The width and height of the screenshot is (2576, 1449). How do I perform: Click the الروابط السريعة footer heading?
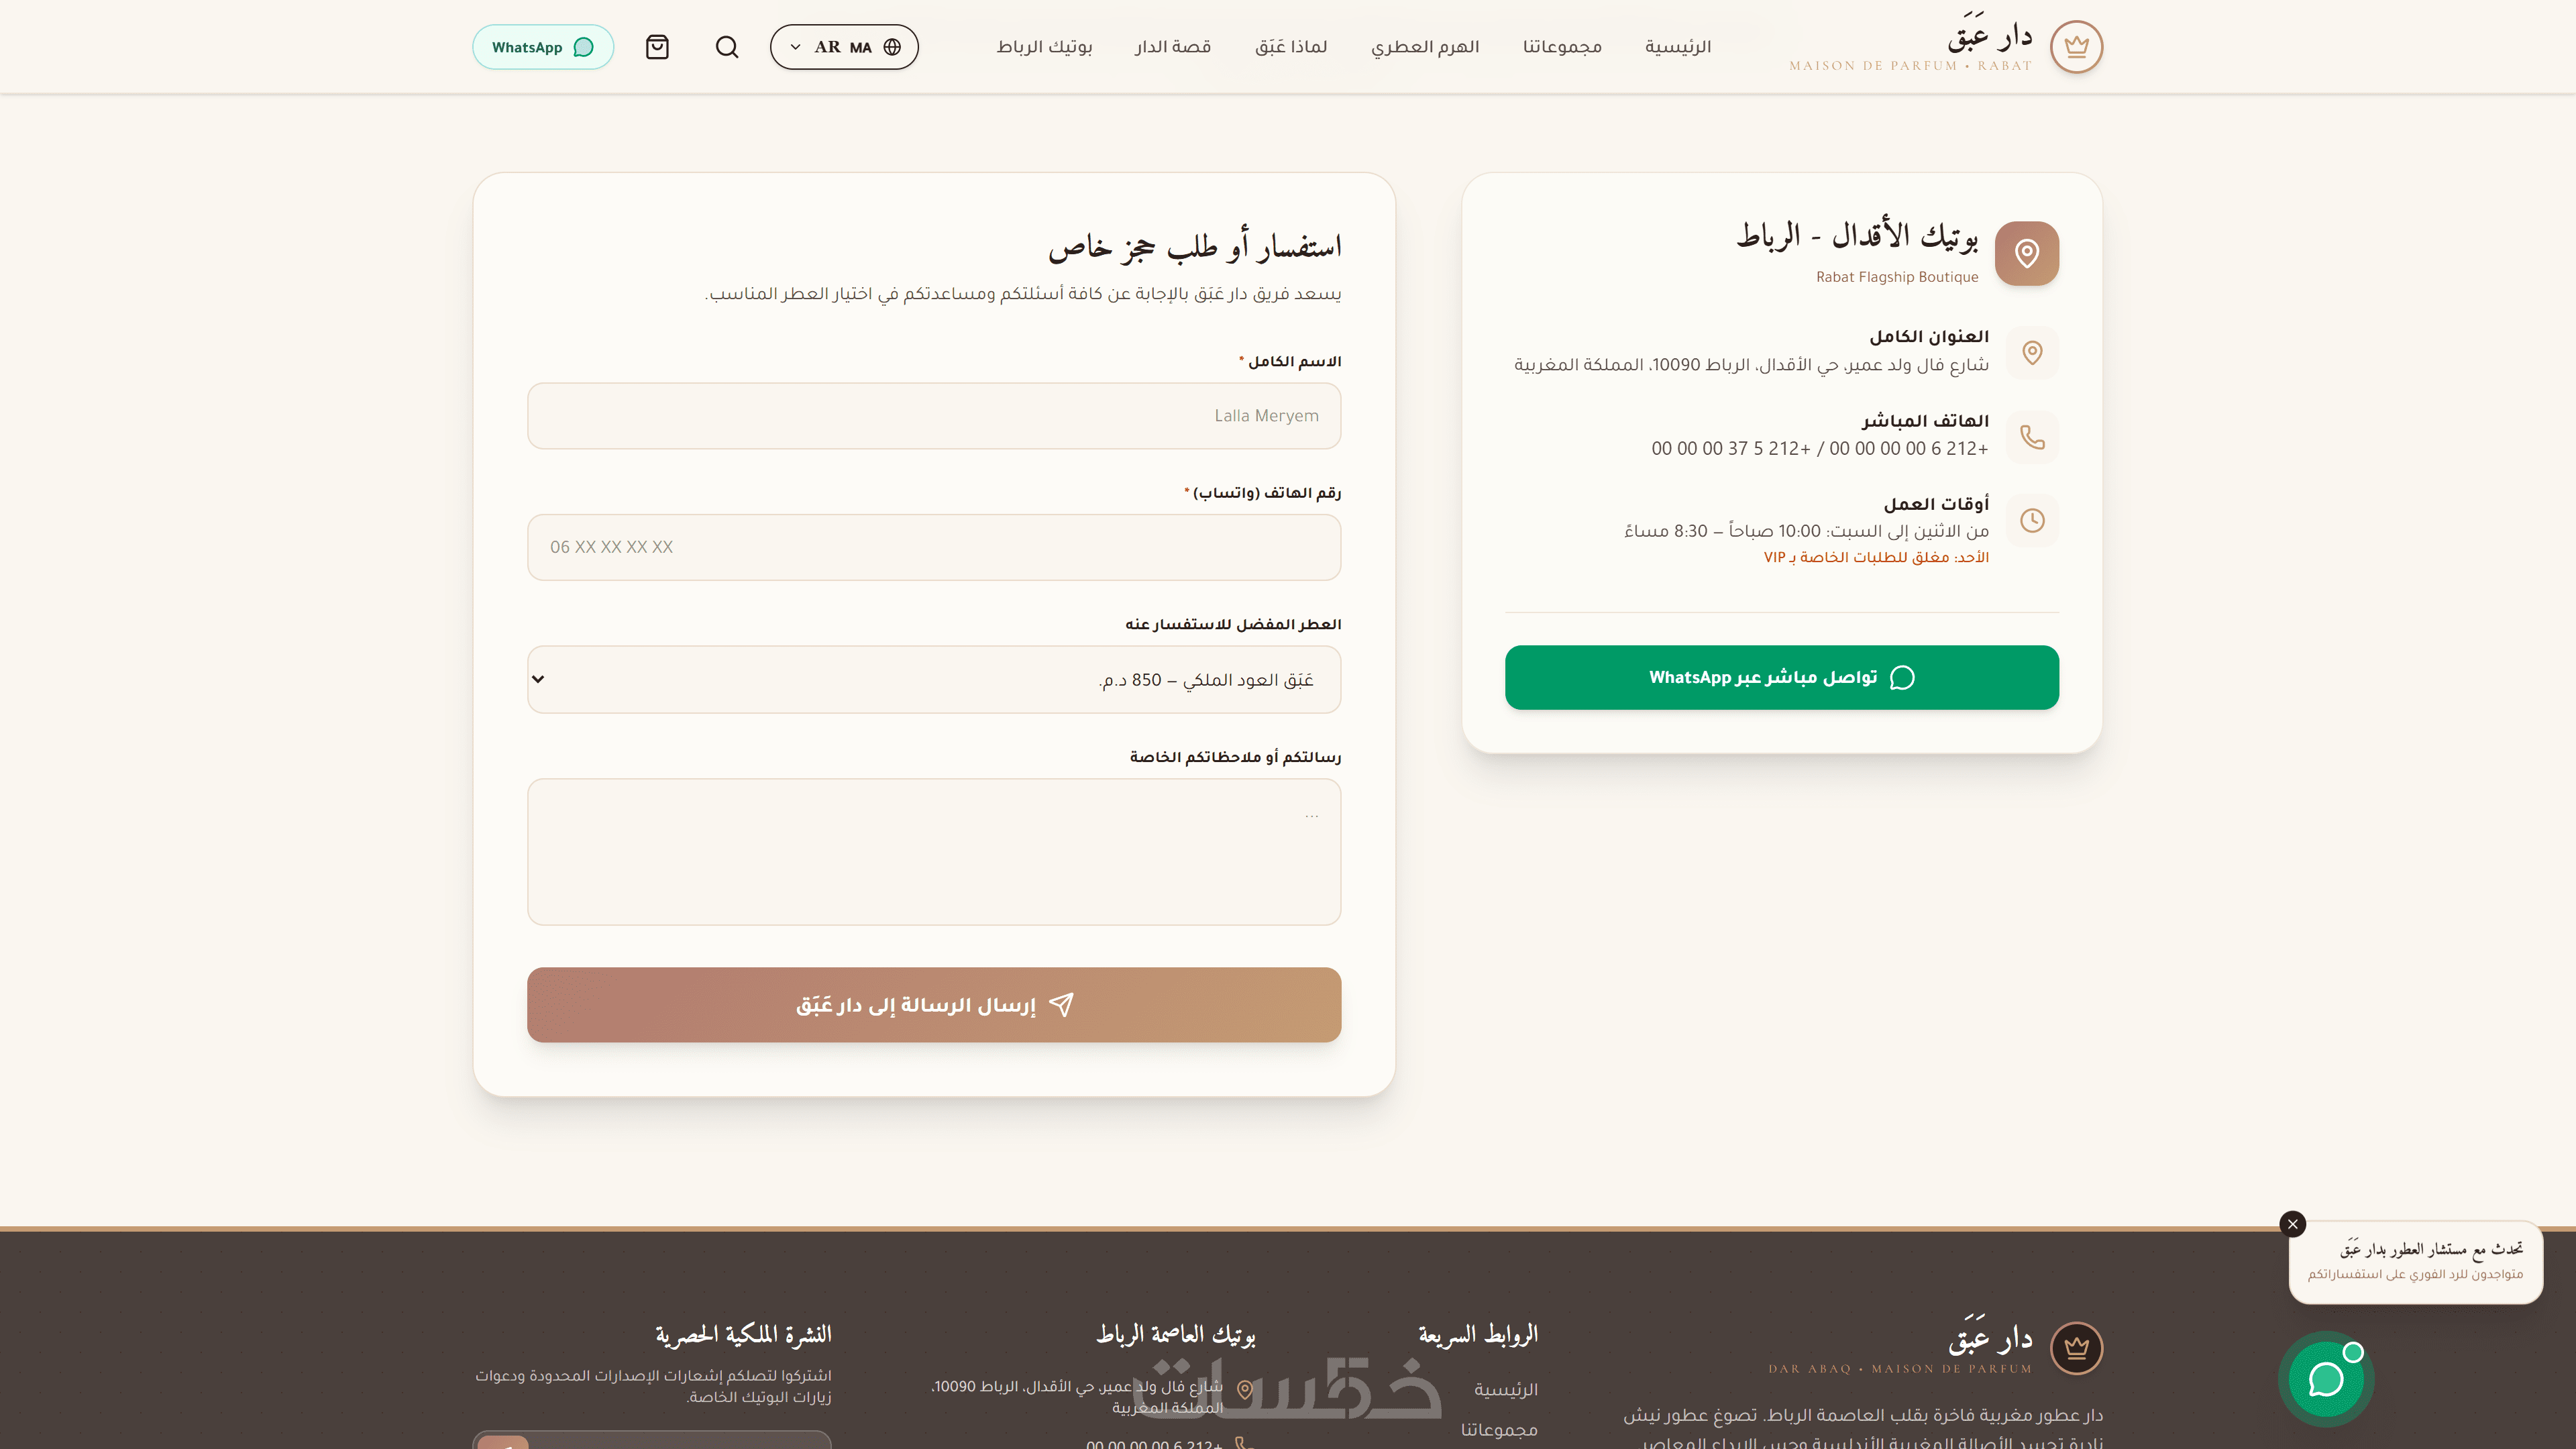click(1478, 1334)
